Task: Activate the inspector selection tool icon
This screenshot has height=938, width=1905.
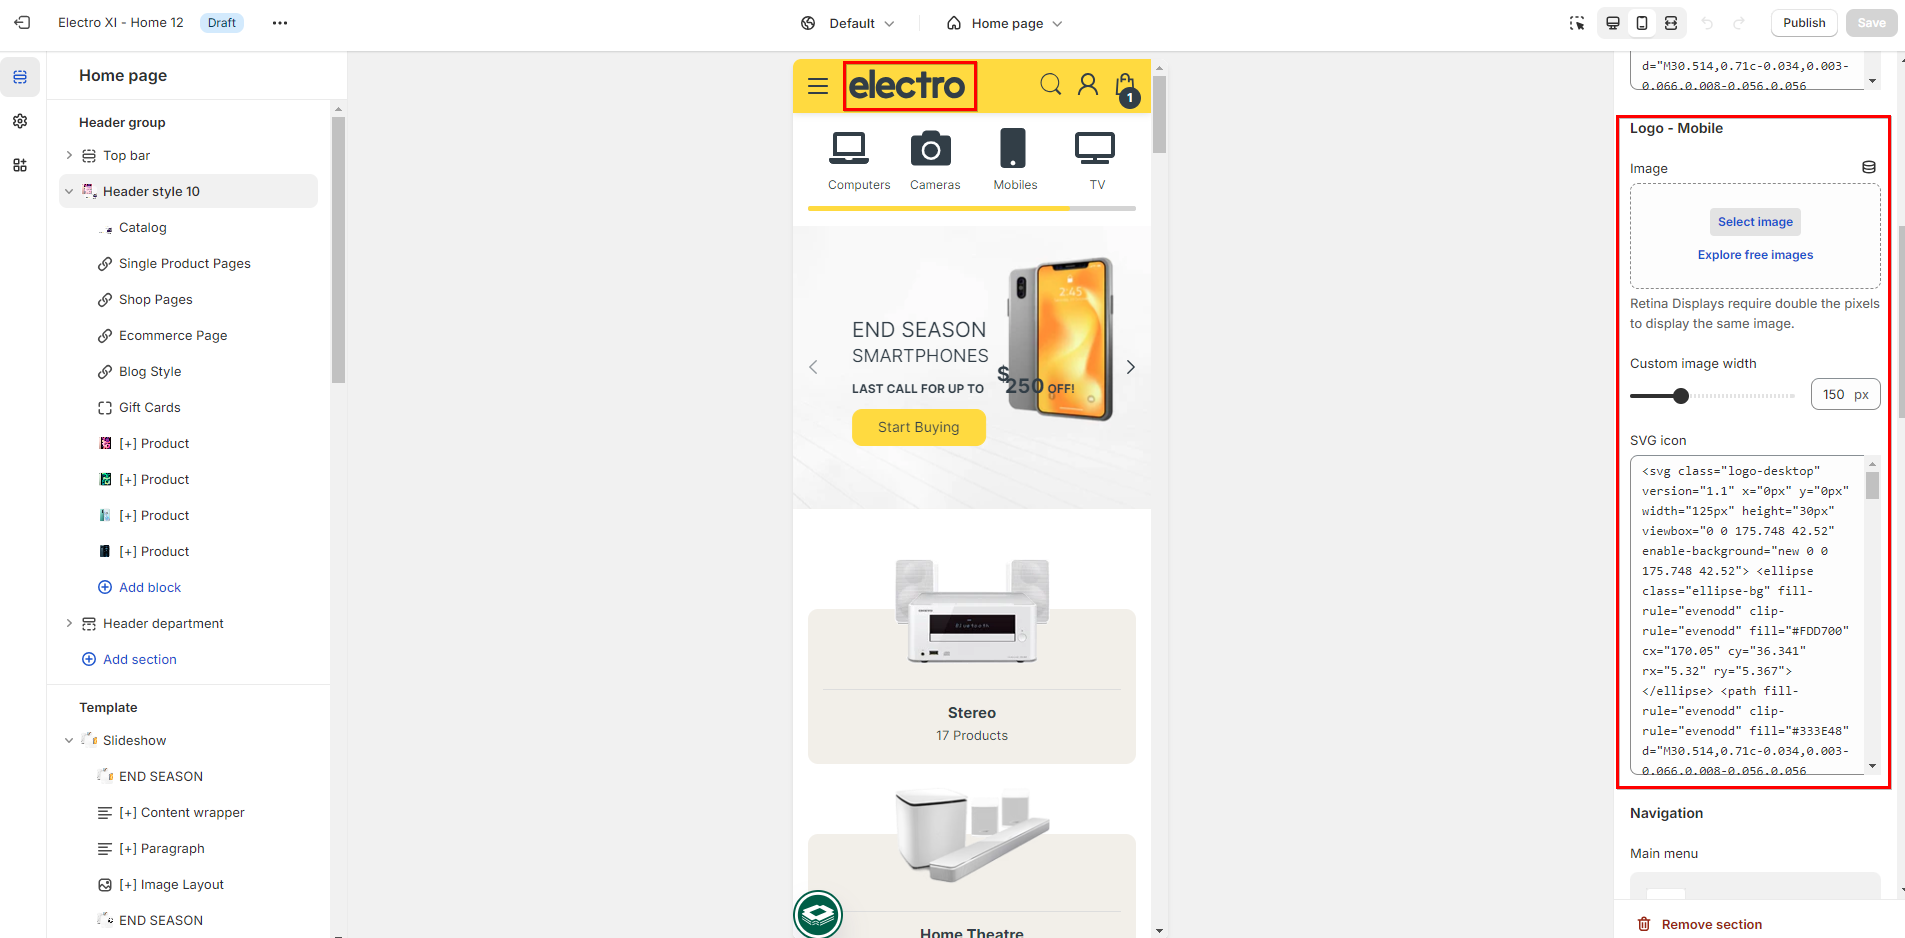Action: click(x=1577, y=23)
